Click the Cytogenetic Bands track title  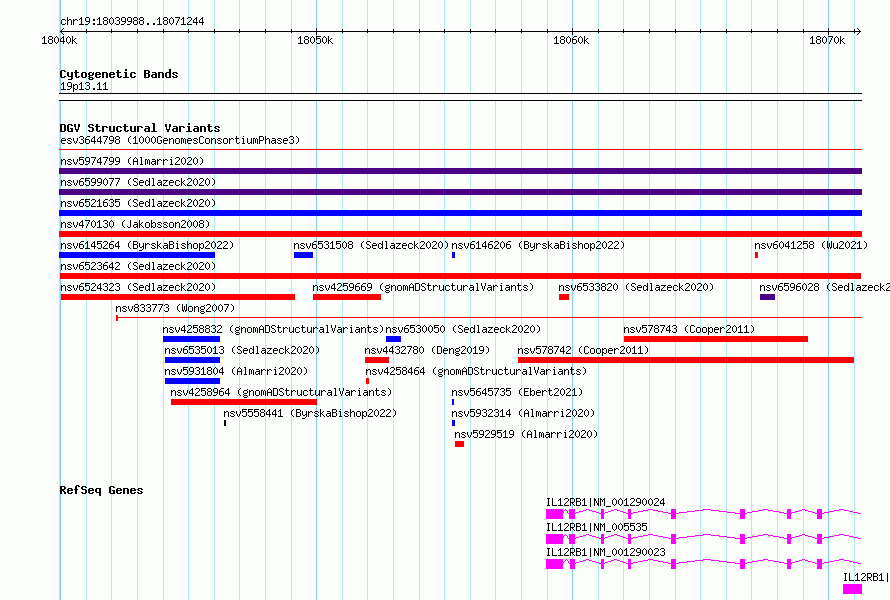(x=119, y=74)
